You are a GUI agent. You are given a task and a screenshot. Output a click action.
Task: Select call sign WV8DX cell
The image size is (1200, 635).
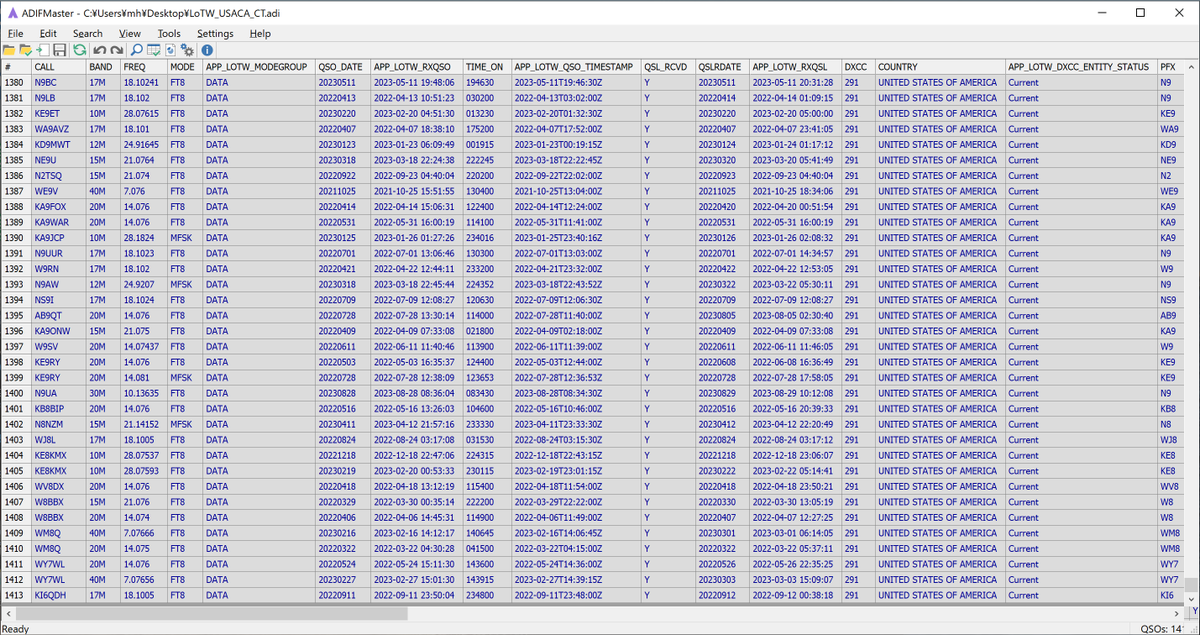(x=58, y=488)
